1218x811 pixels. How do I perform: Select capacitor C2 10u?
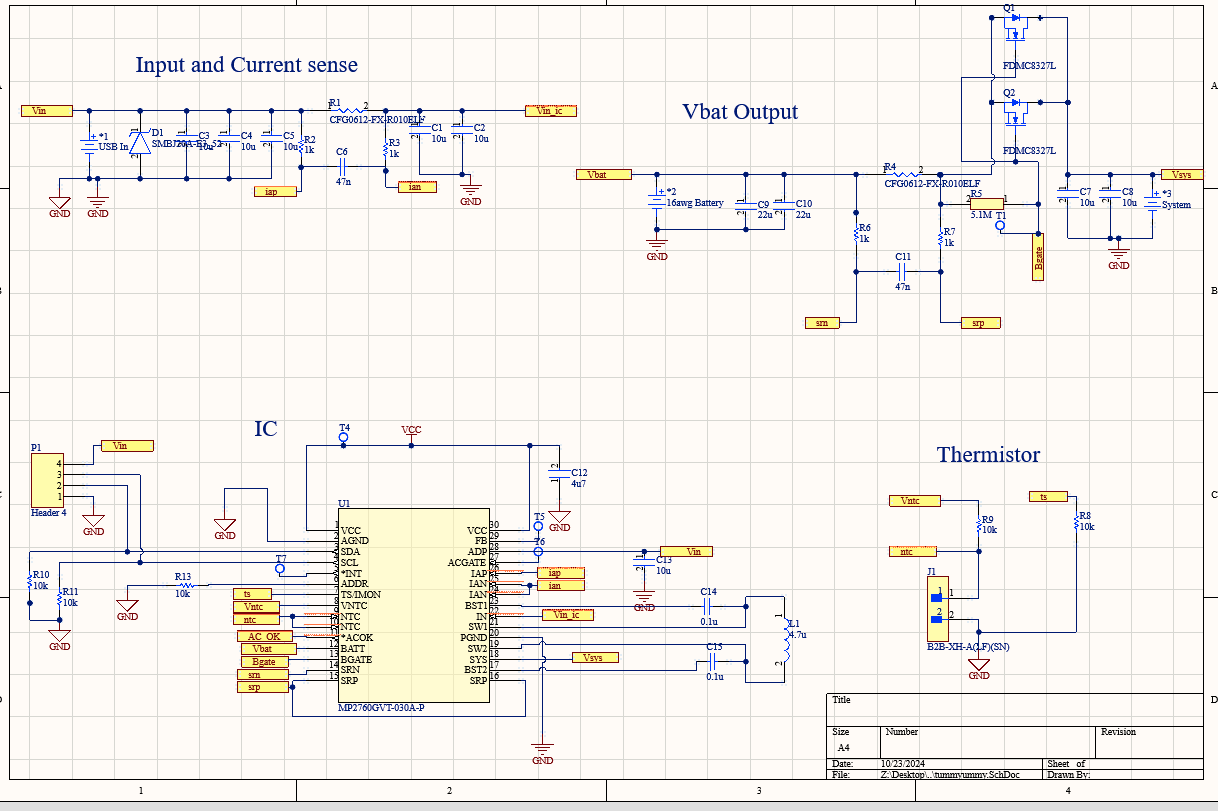462,131
